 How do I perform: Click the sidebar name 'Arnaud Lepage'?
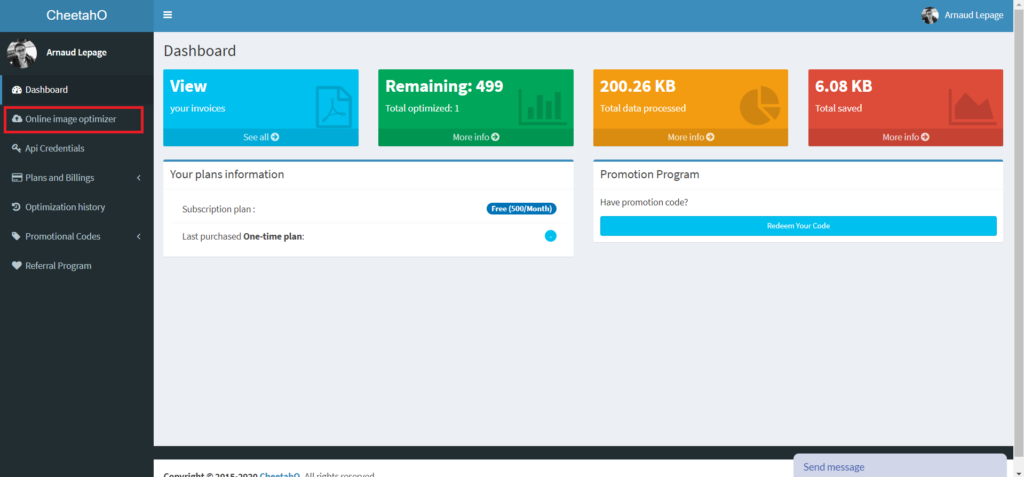tap(76, 52)
